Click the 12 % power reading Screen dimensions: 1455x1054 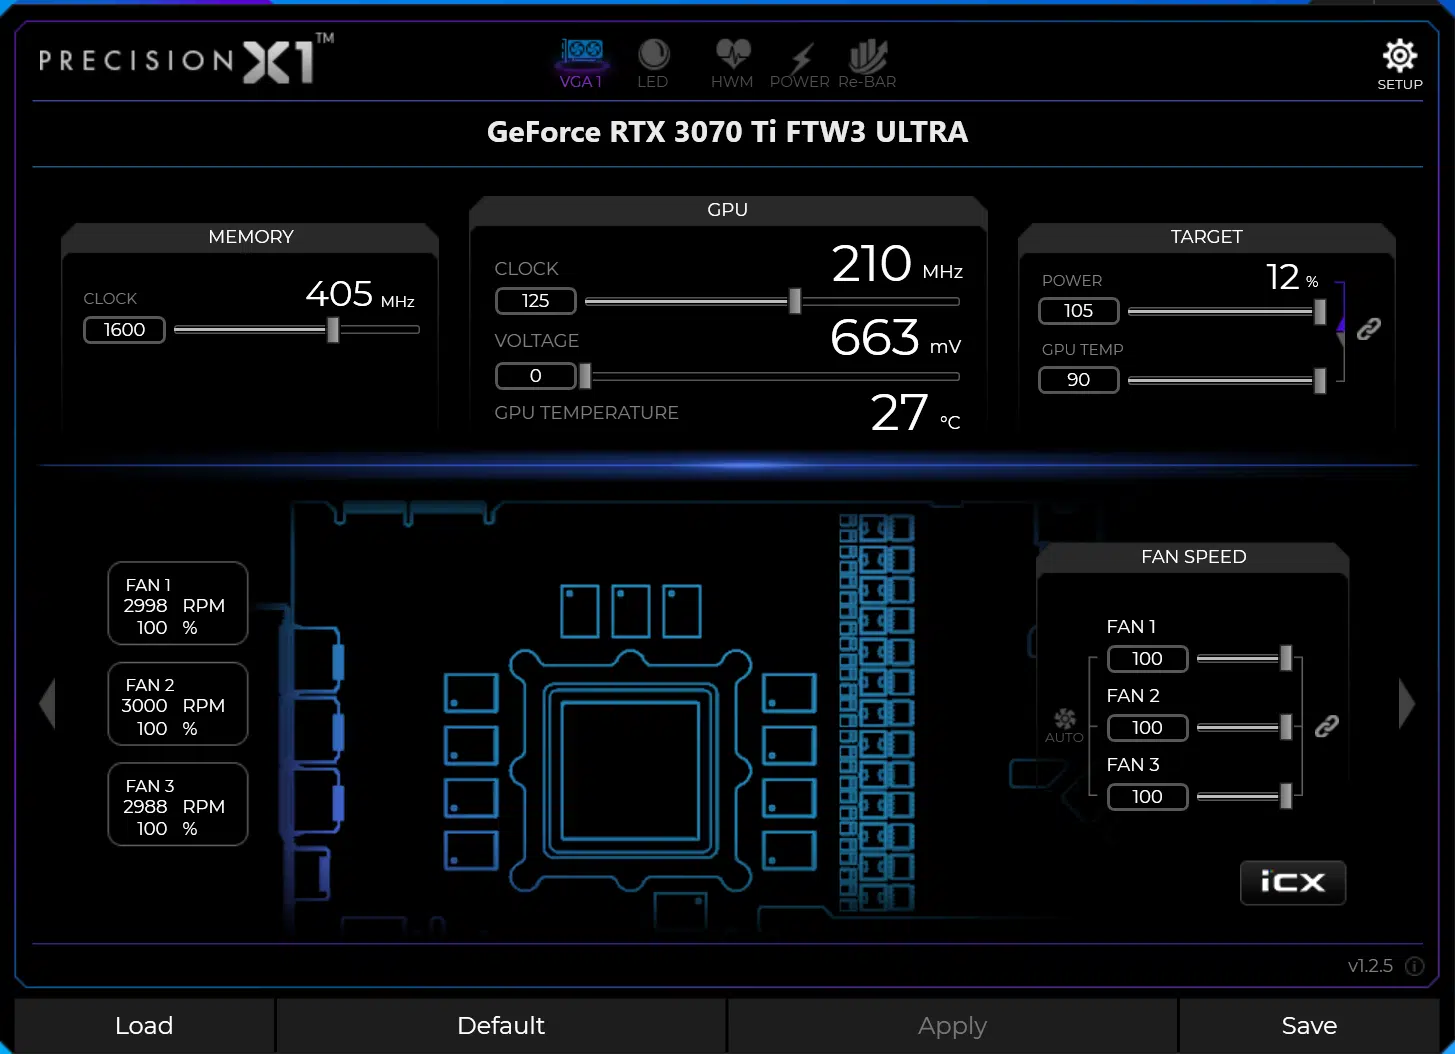tap(1292, 277)
